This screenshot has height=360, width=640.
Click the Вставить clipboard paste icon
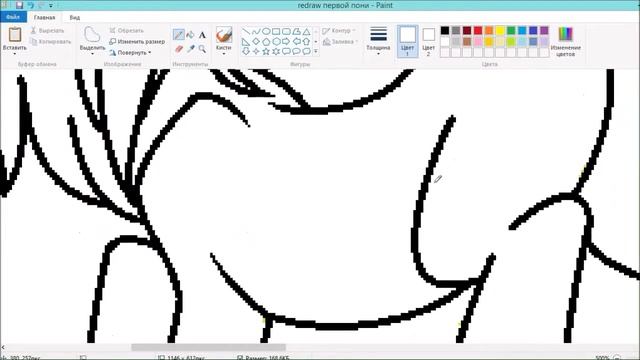tap(15, 35)
